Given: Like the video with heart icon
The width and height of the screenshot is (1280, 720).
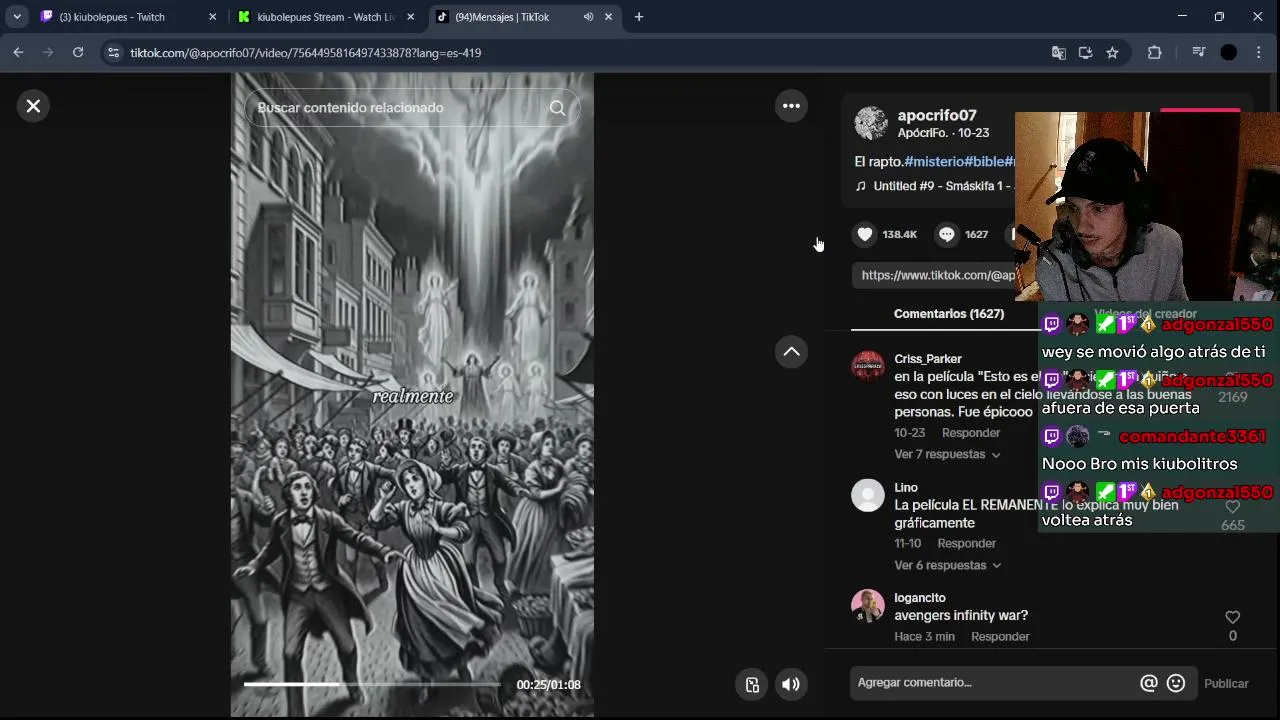Looking at the screenshot, I should (865, 234).
